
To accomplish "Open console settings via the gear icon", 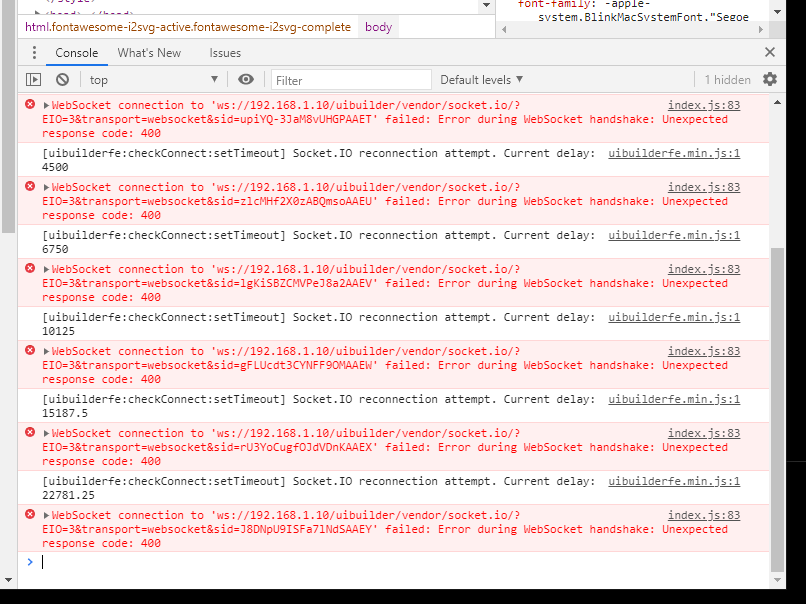I will 769,78.
